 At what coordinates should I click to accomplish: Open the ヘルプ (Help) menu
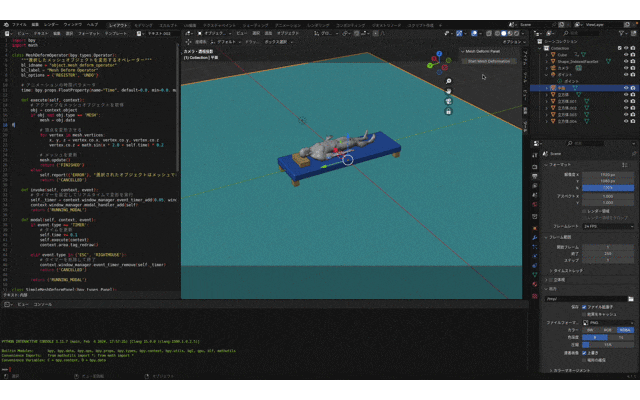[92, 25]
